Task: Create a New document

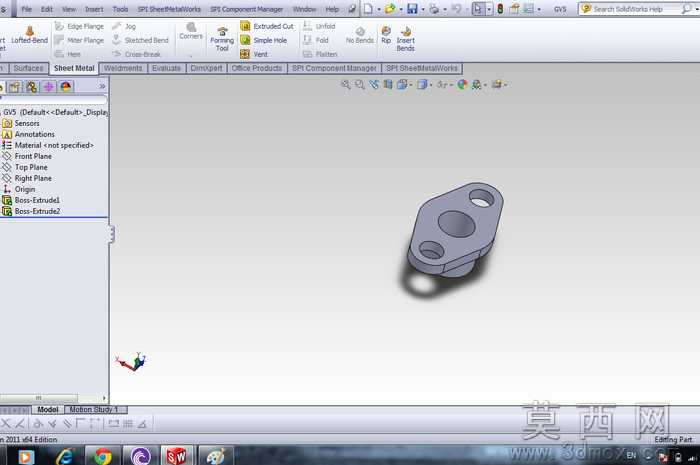Action: (x=368, y=8)
